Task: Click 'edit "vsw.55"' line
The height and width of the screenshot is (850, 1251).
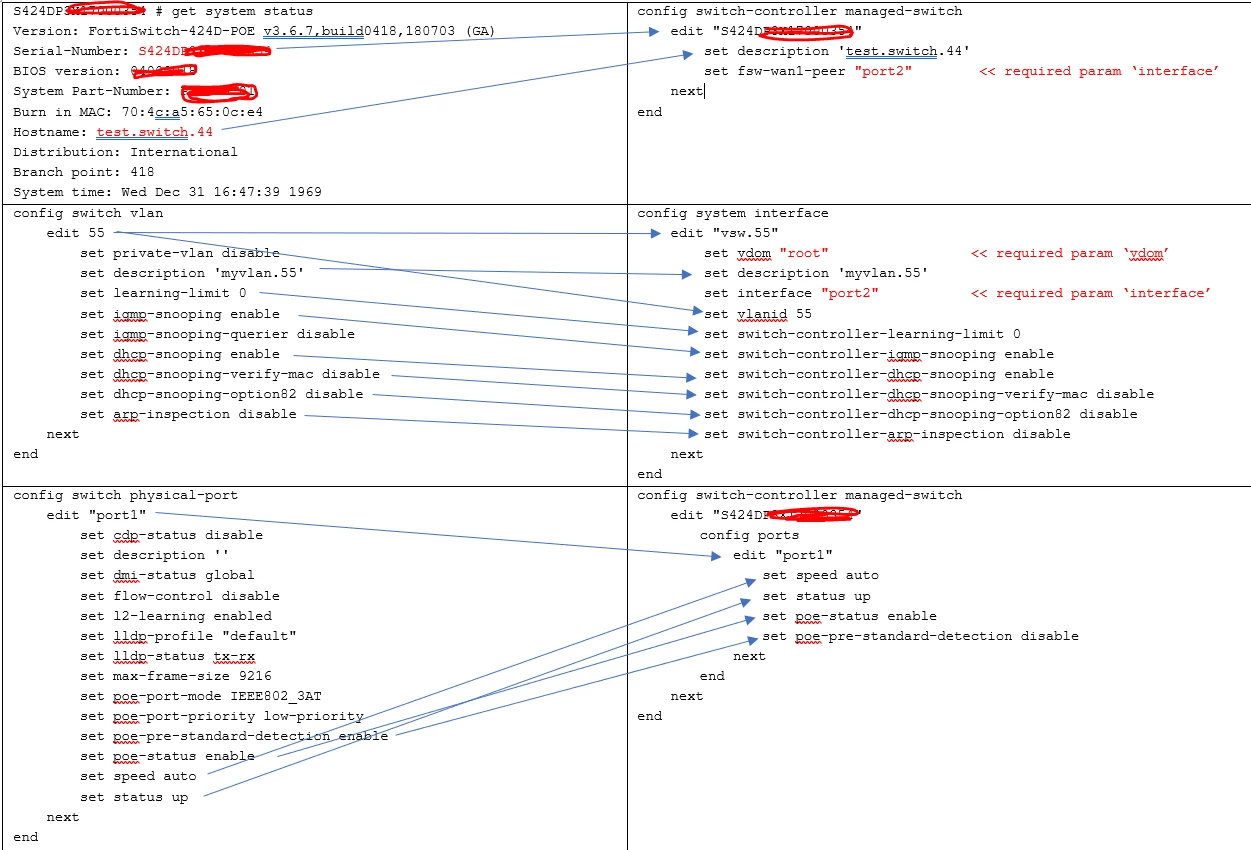Action: [x=725, y=233]
